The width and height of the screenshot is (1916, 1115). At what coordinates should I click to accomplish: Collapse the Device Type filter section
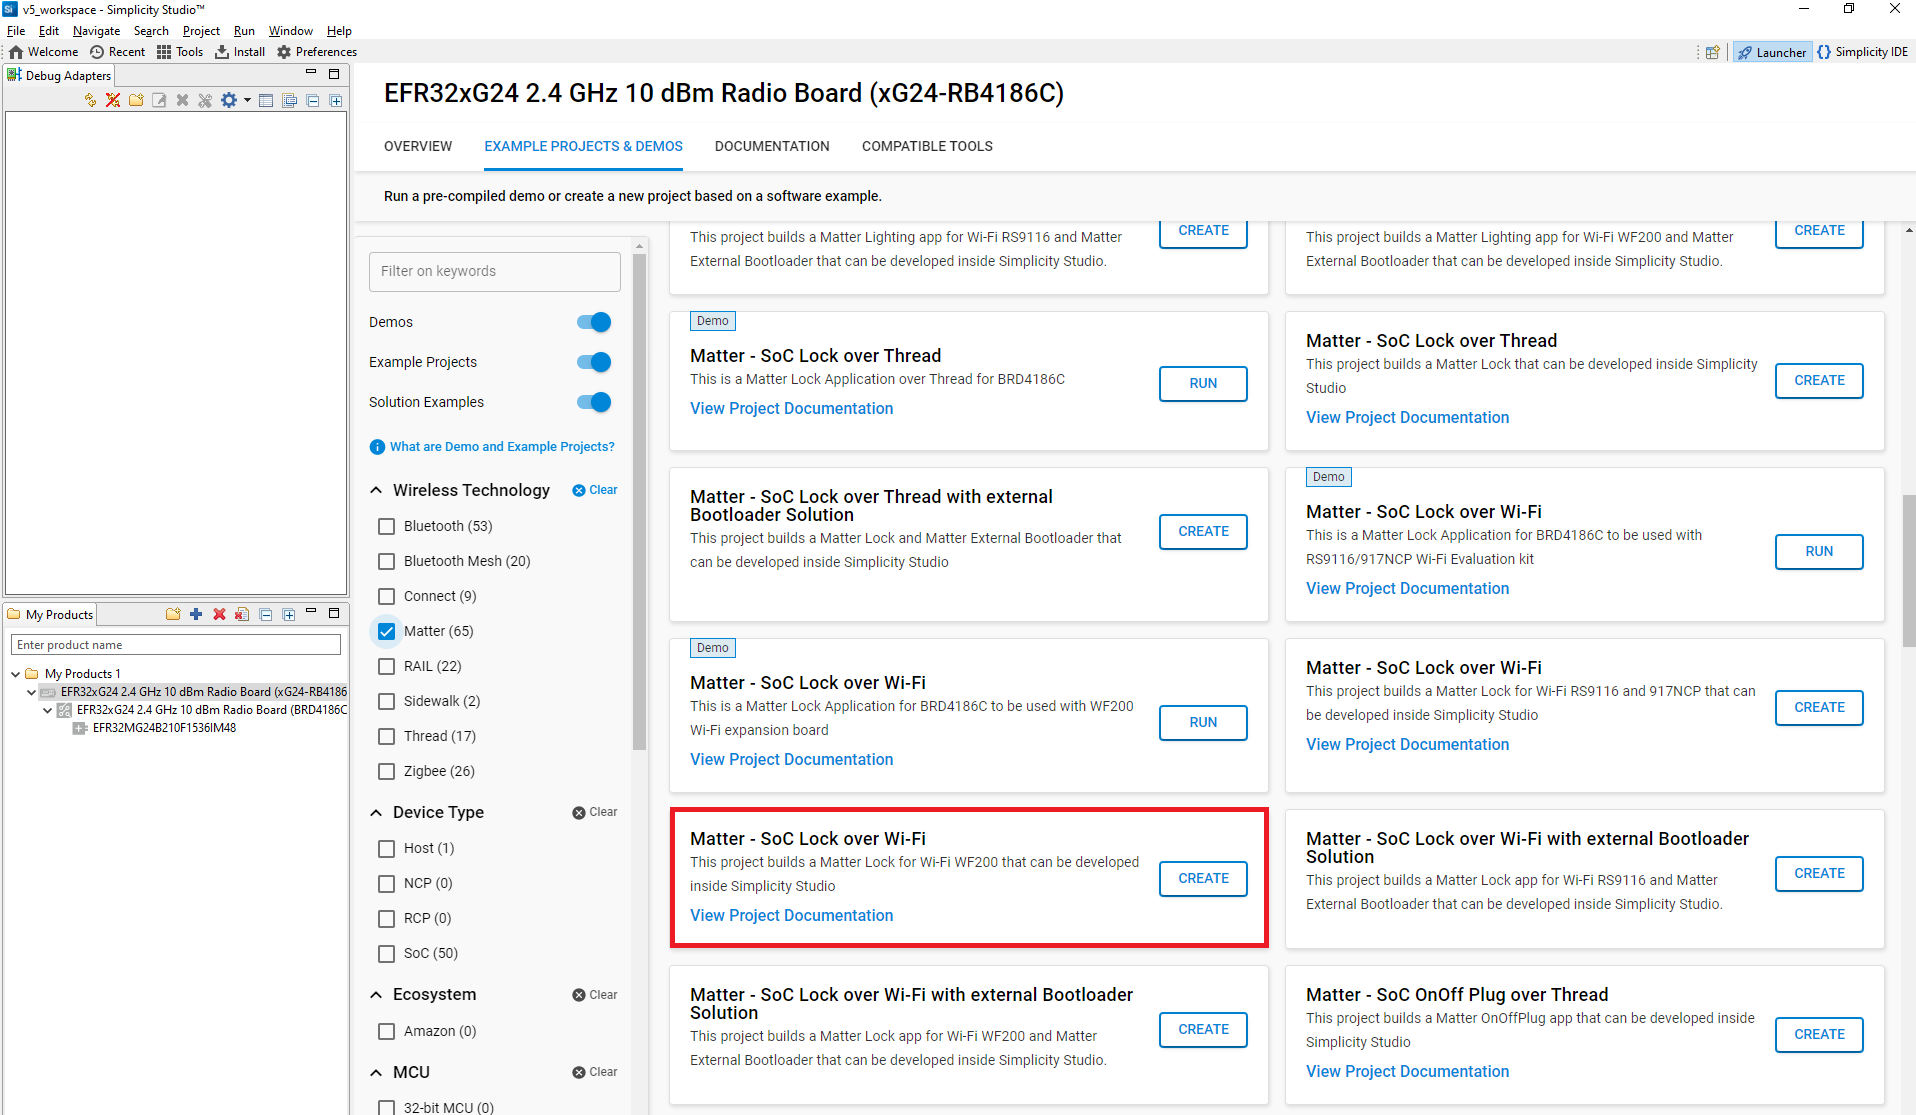[376, 812]
